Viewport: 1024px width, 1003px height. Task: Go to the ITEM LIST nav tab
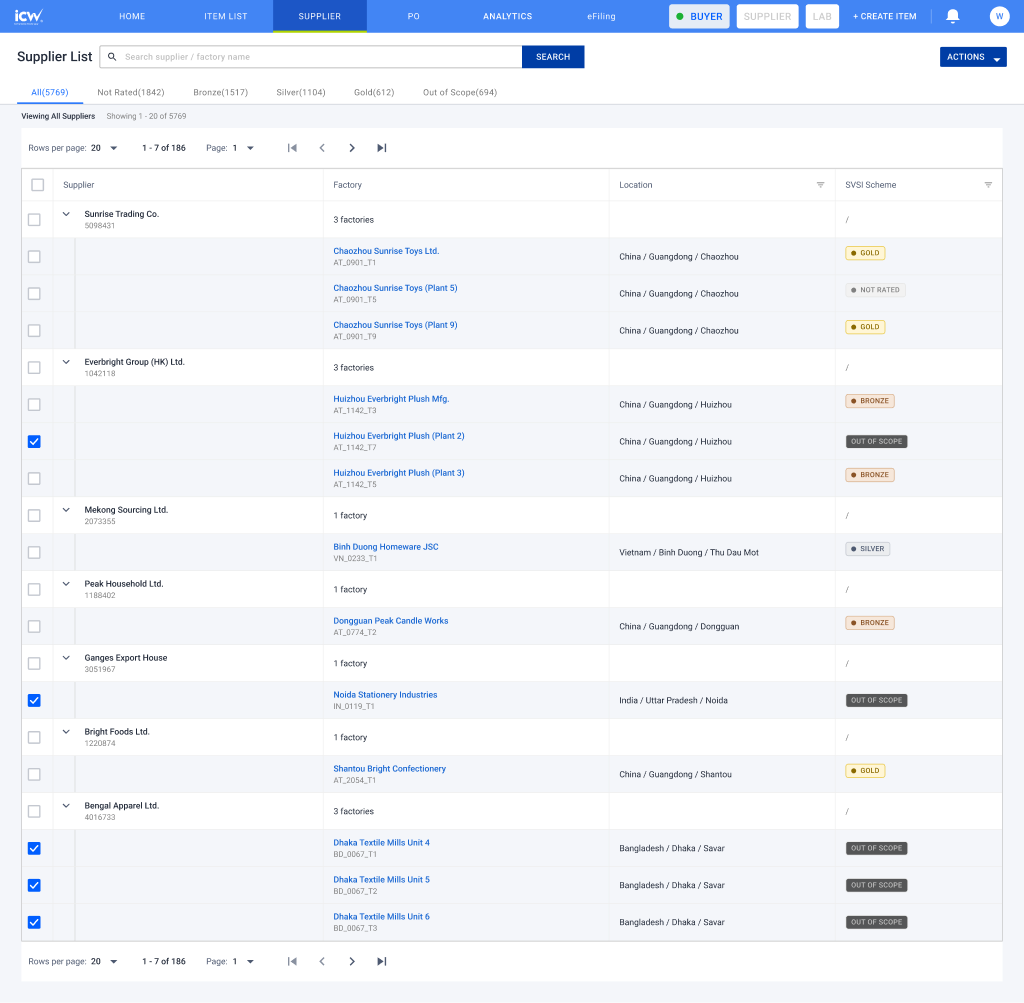[x=225, y=16]
